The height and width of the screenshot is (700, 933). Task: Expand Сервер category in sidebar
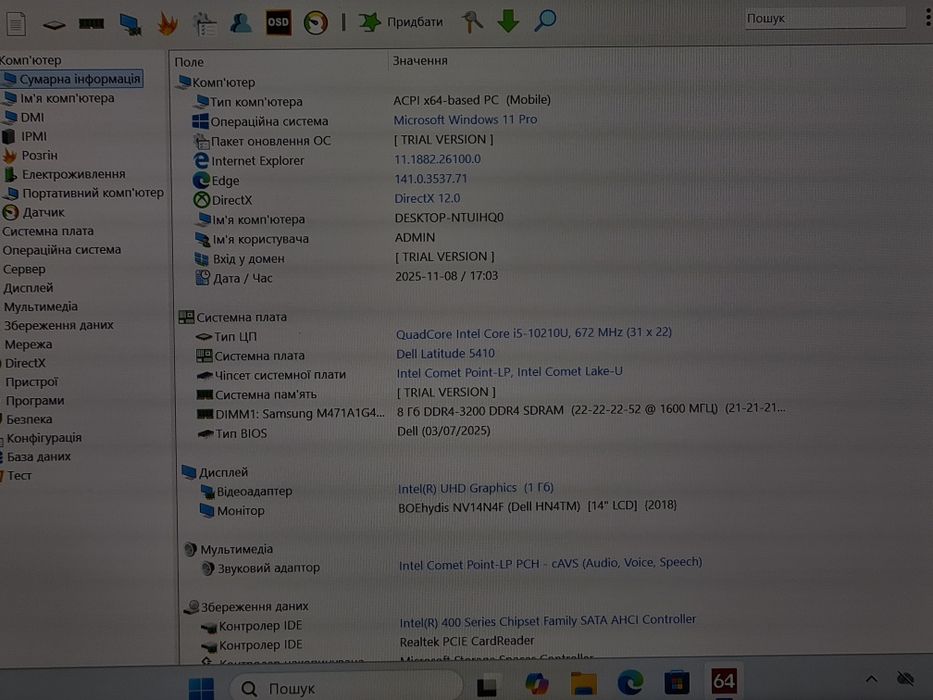click(24, 269)
